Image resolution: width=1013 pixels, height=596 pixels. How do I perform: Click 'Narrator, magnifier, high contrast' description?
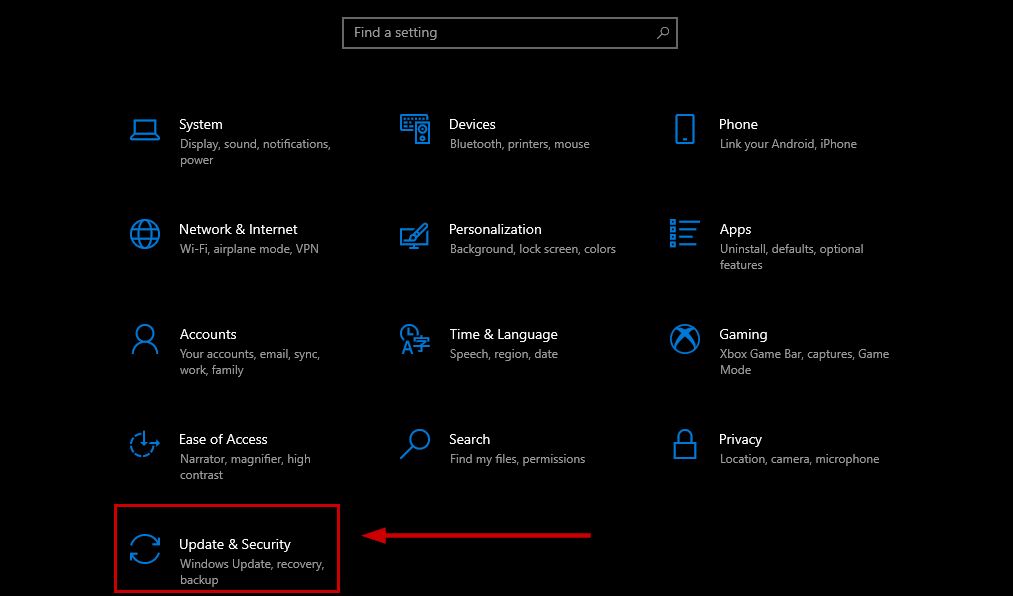[245, 467]
